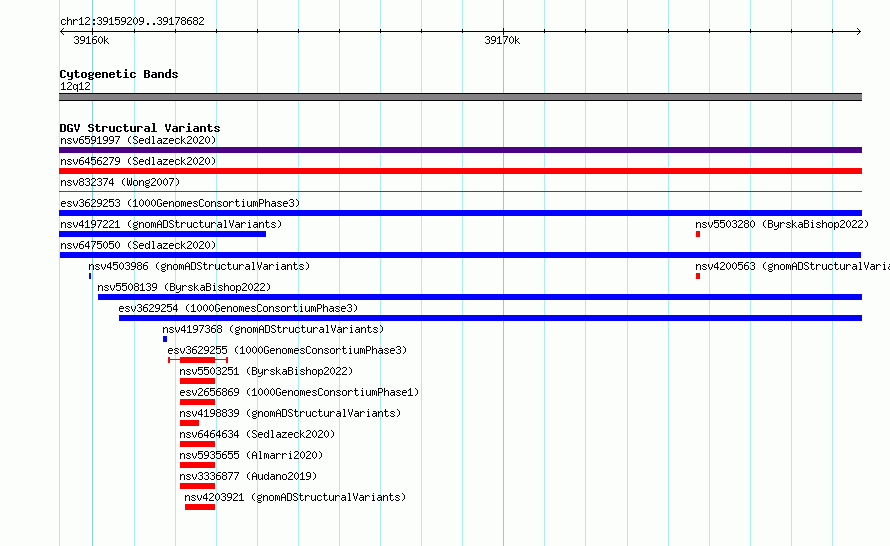Open esv3629253 1000GenomesConsortiumPhase3 label
Image resolution: width=890 pixels, height=546 pixels.
pos(180,203)
